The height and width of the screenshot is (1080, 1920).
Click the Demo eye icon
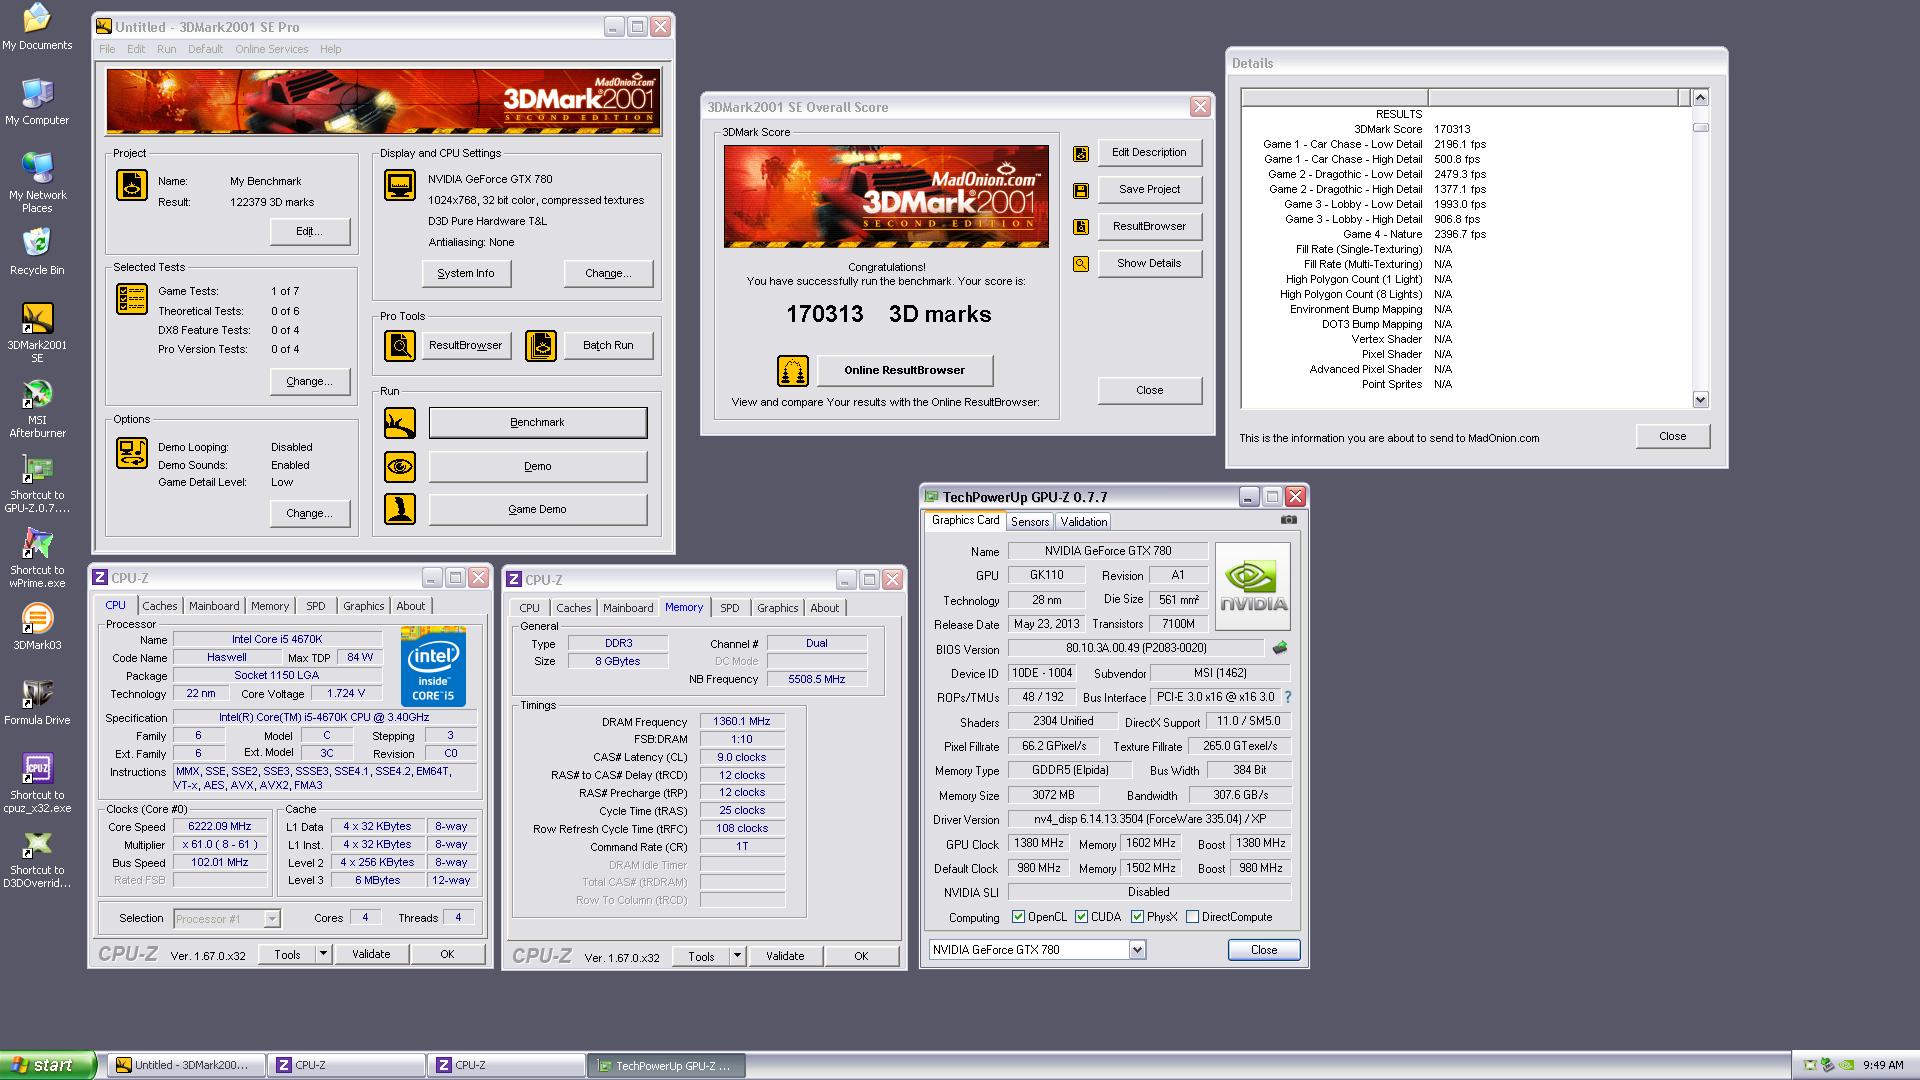(400, 467)
